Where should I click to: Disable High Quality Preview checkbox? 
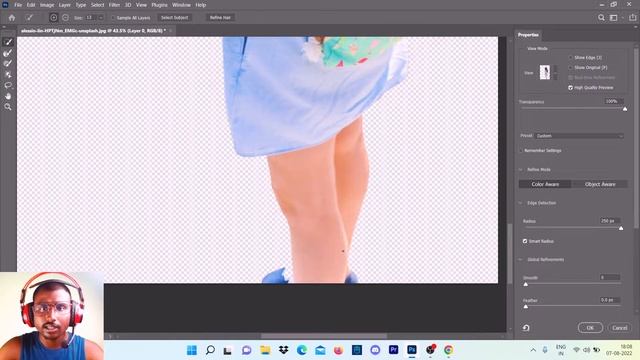pos(570,88)
